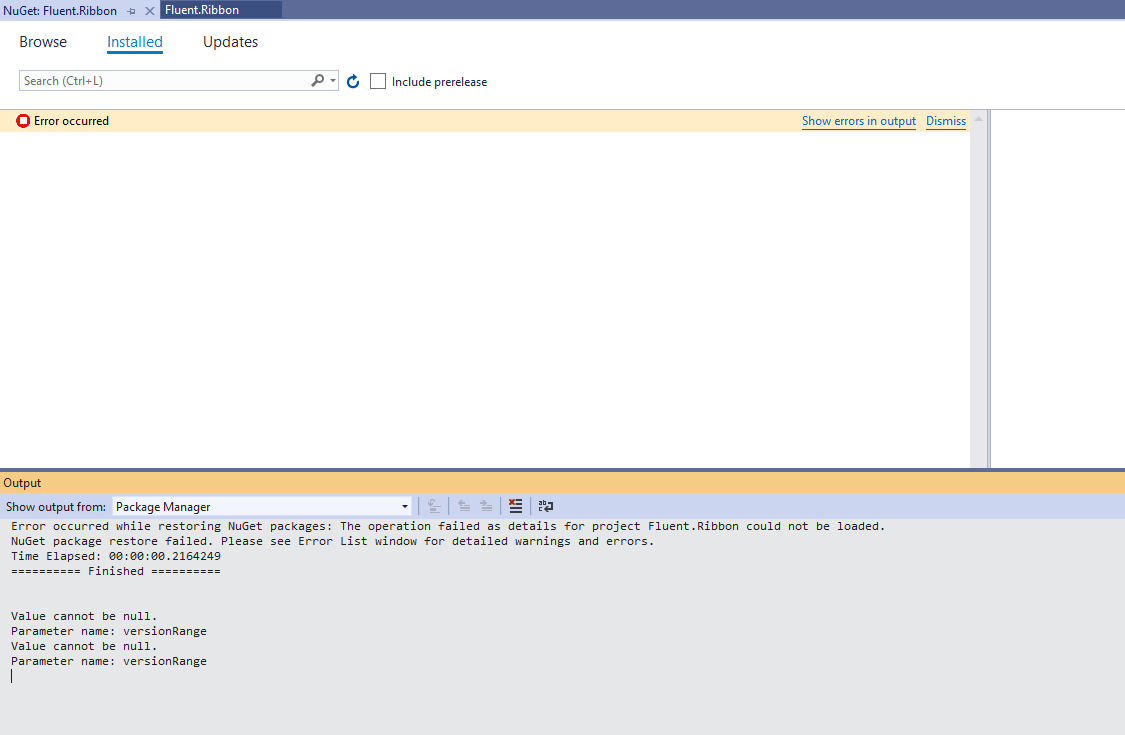Select Package Manager from output source combo

[260, 506]
